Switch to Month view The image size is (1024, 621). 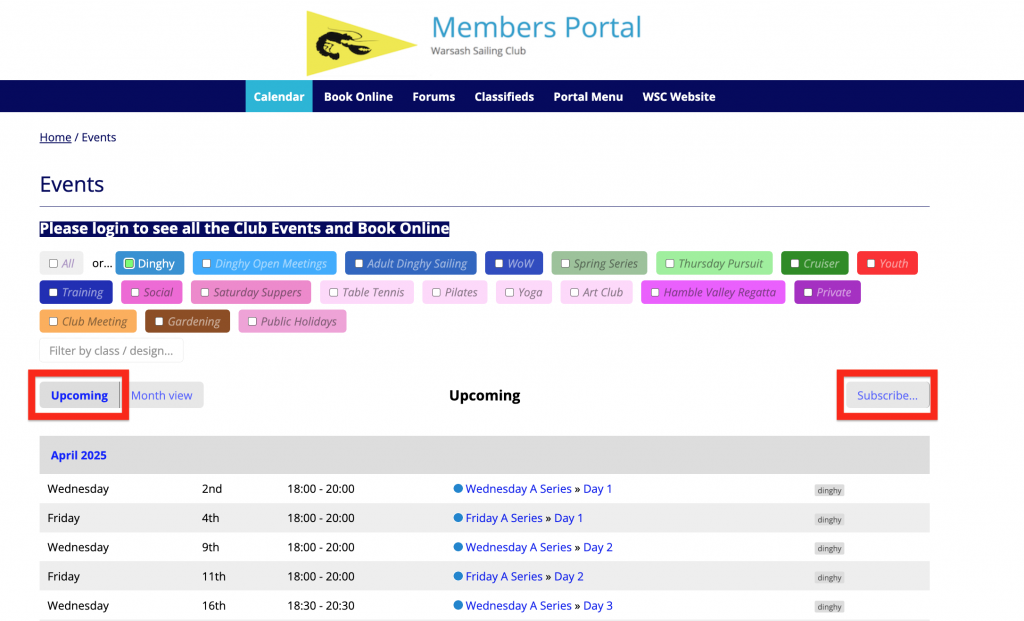click(162, 395)
